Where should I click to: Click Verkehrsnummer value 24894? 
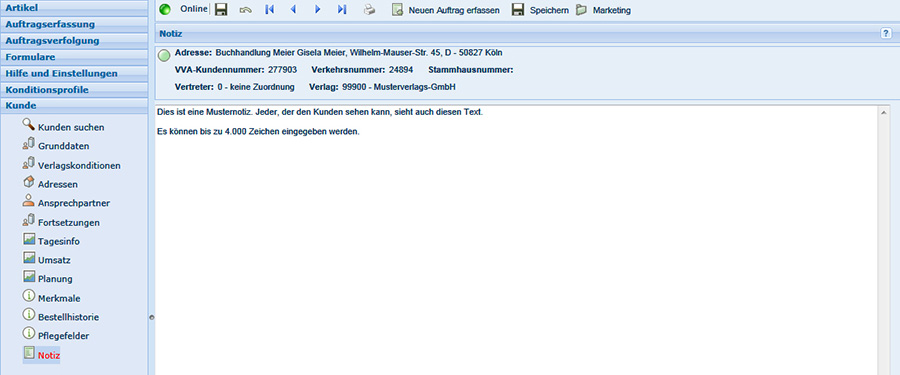tap(401, 70)
